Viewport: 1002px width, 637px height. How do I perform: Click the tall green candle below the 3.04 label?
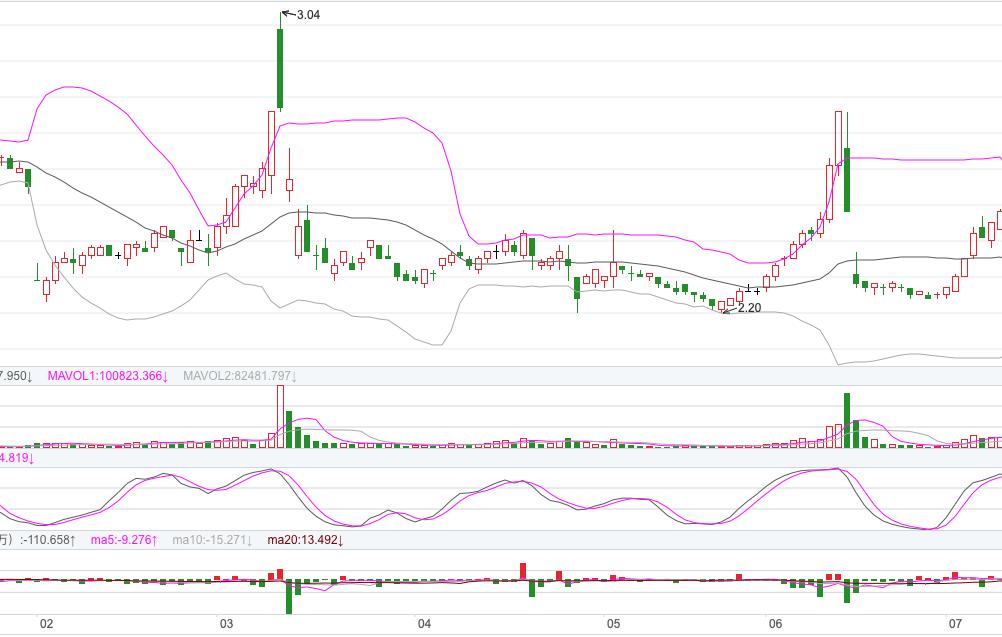tap(280, 68)
